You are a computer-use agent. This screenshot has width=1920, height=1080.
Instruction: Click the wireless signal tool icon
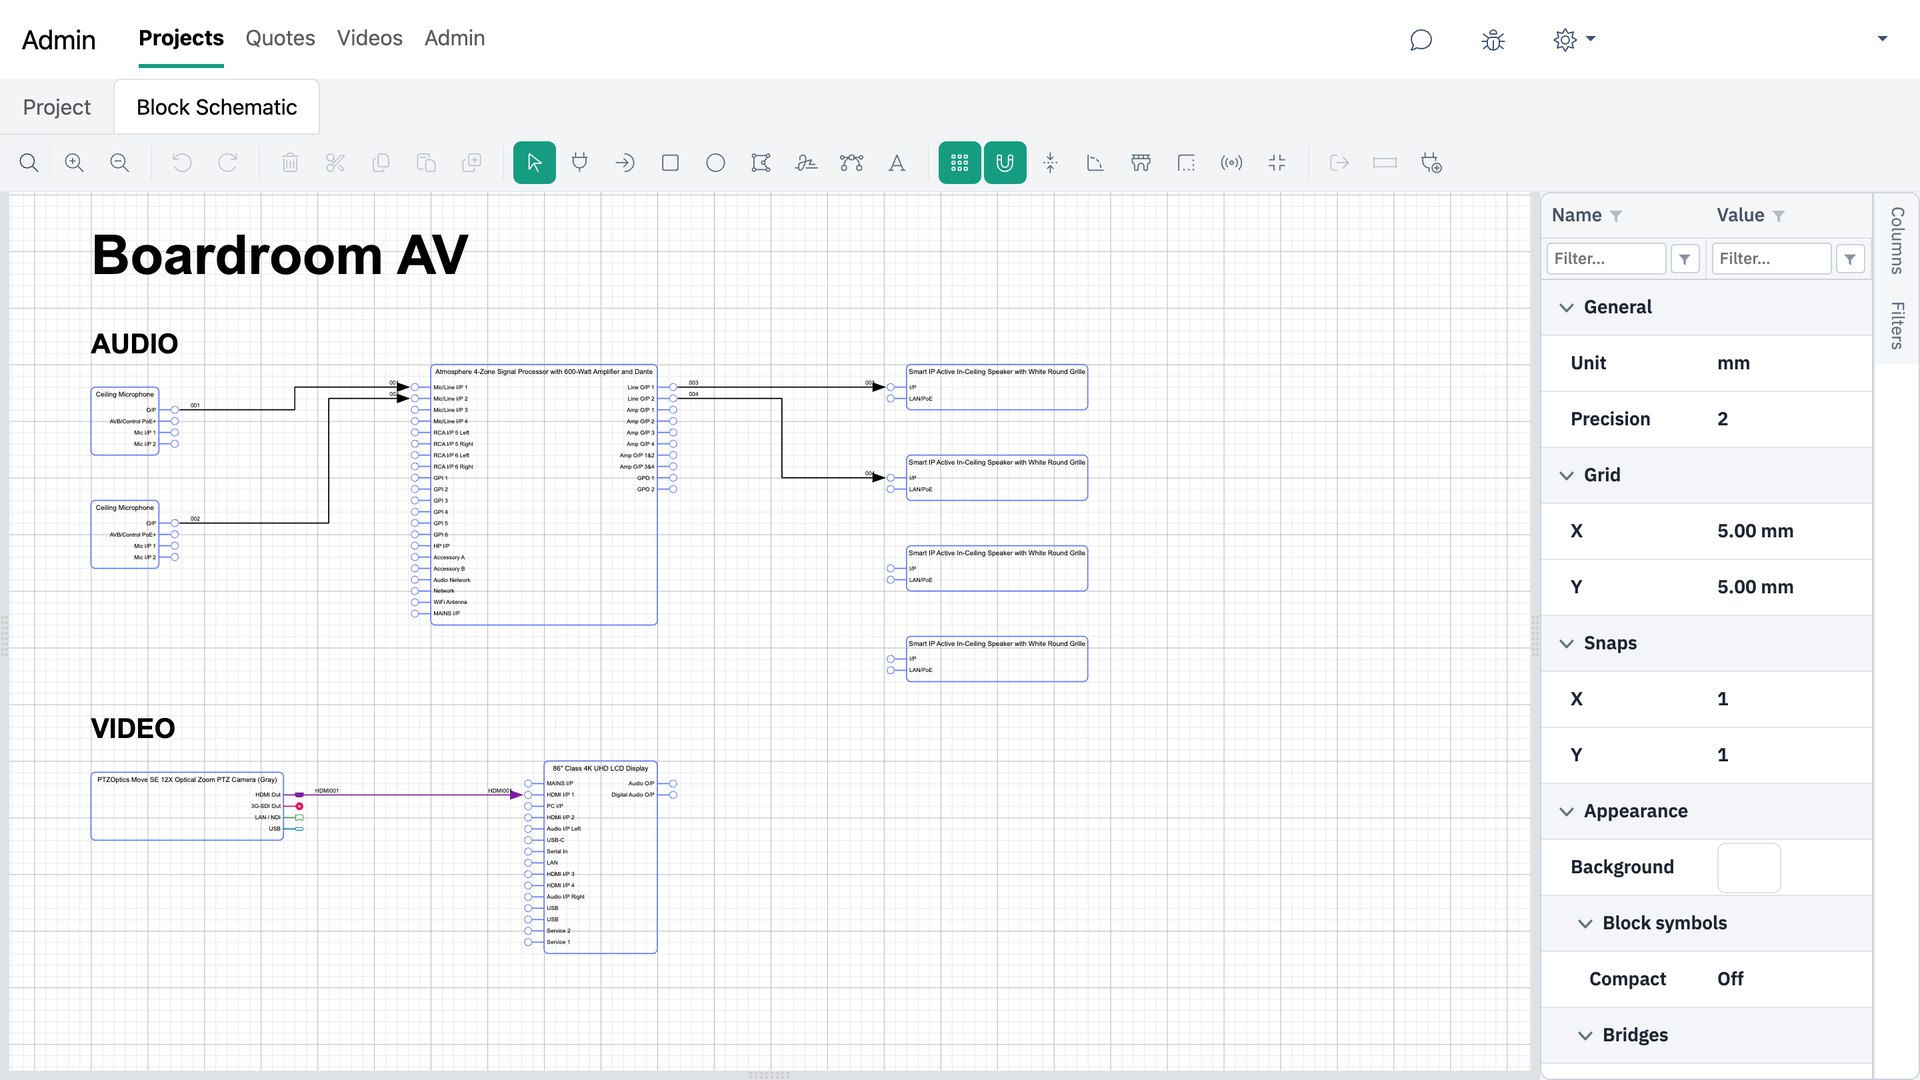tap(1231, 163)
